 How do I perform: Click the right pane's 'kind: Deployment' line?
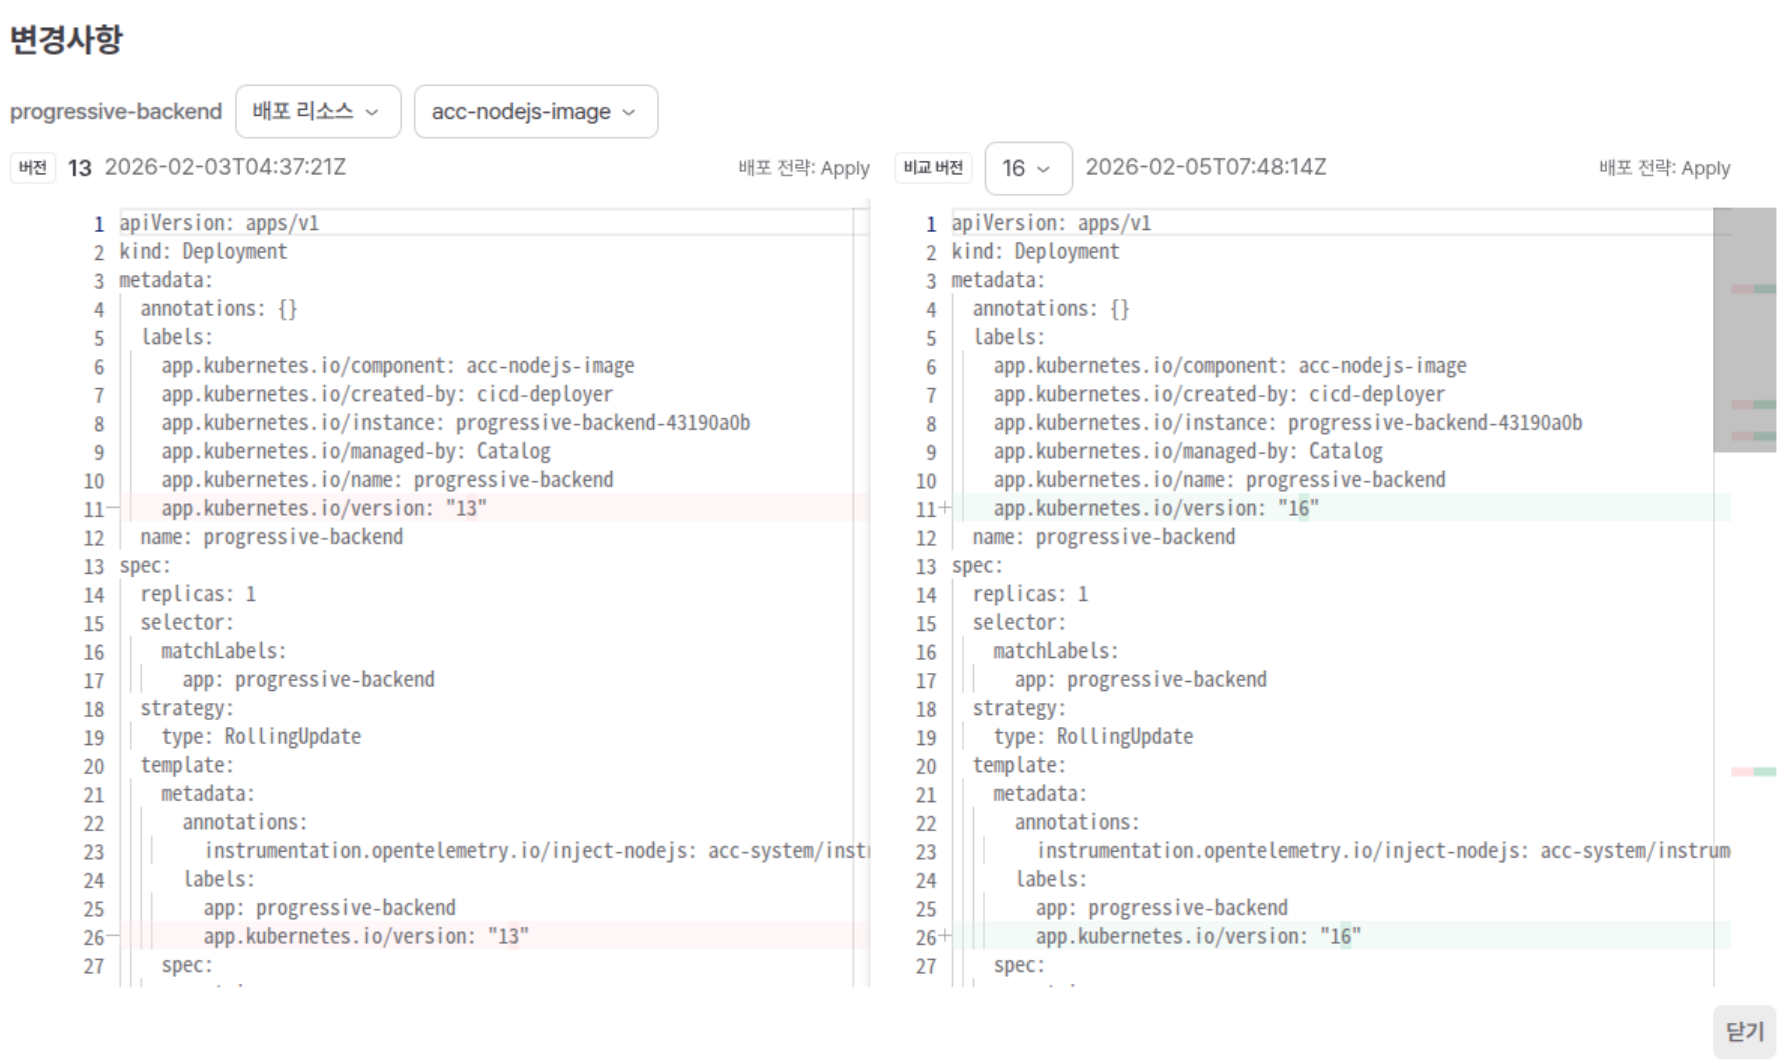[x=1035, y=251]
